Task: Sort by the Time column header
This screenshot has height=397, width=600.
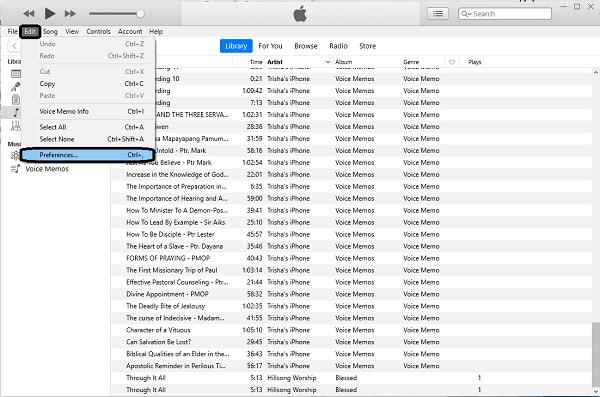Action: click(256, 62)
